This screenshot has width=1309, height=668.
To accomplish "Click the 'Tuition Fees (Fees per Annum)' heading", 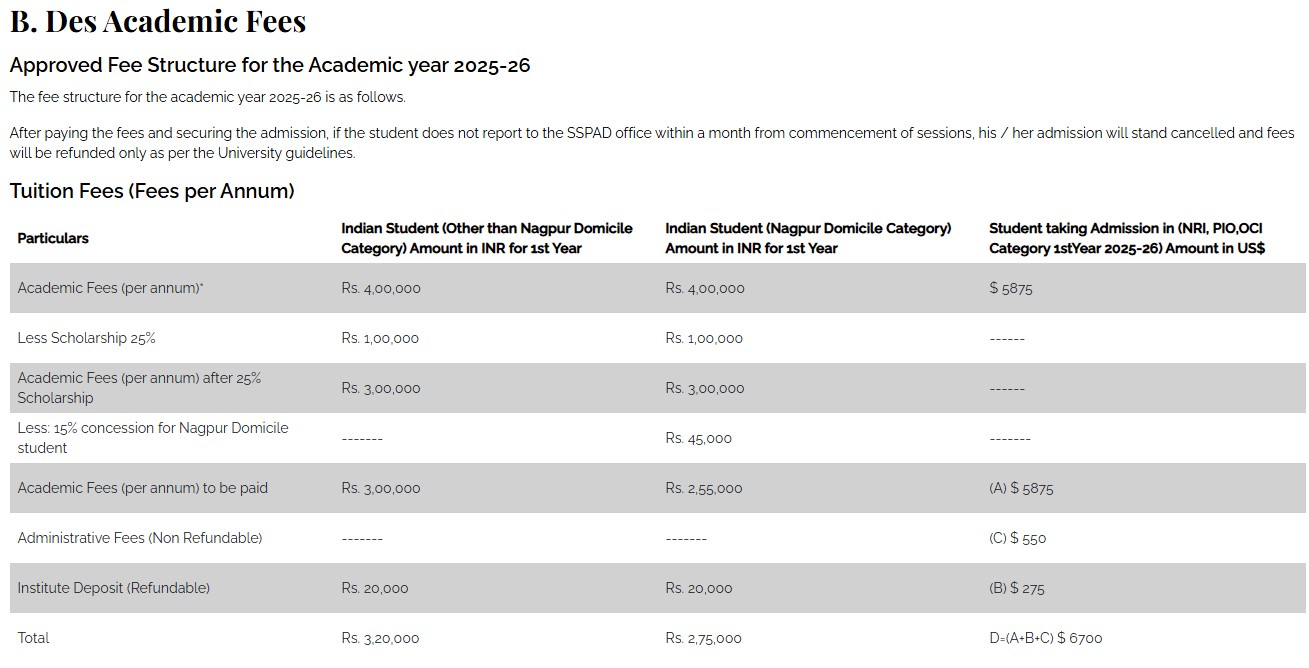I will 152,191.
